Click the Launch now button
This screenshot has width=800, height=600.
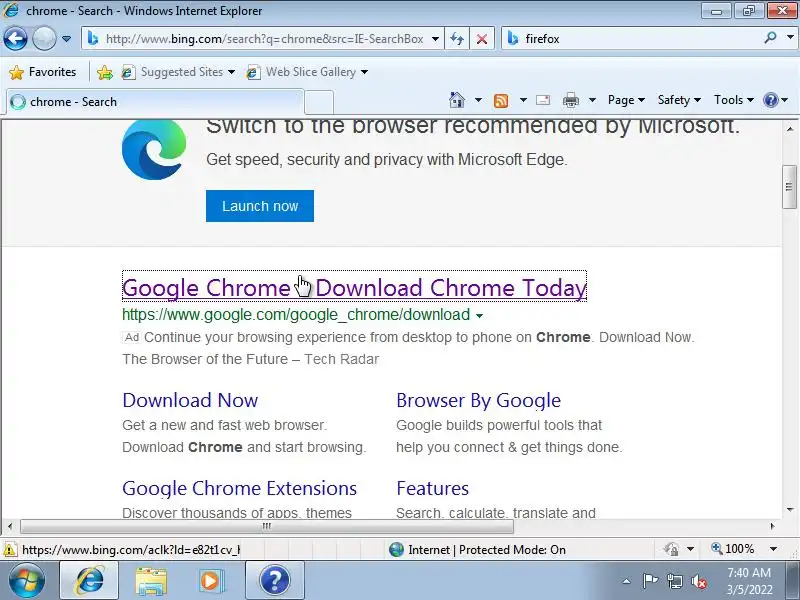pyautogui.click(x=260, y=206)
